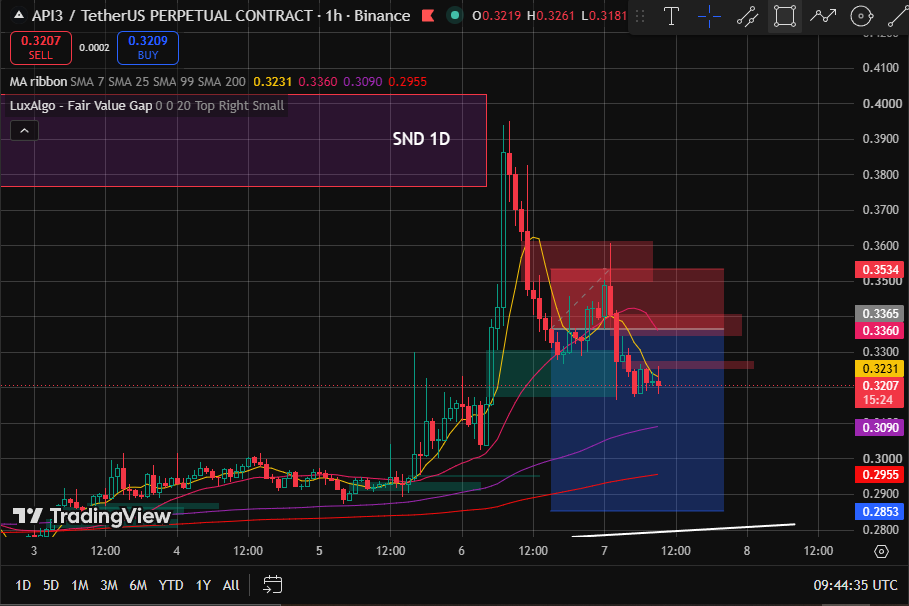Click the grey 0.3365 price label
This screenshot has height=606, width=909.
[x=880, y=314]
